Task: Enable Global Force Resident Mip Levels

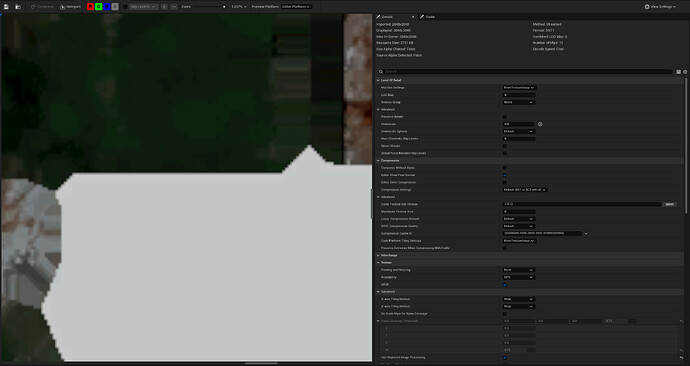Action: (505, 154)
